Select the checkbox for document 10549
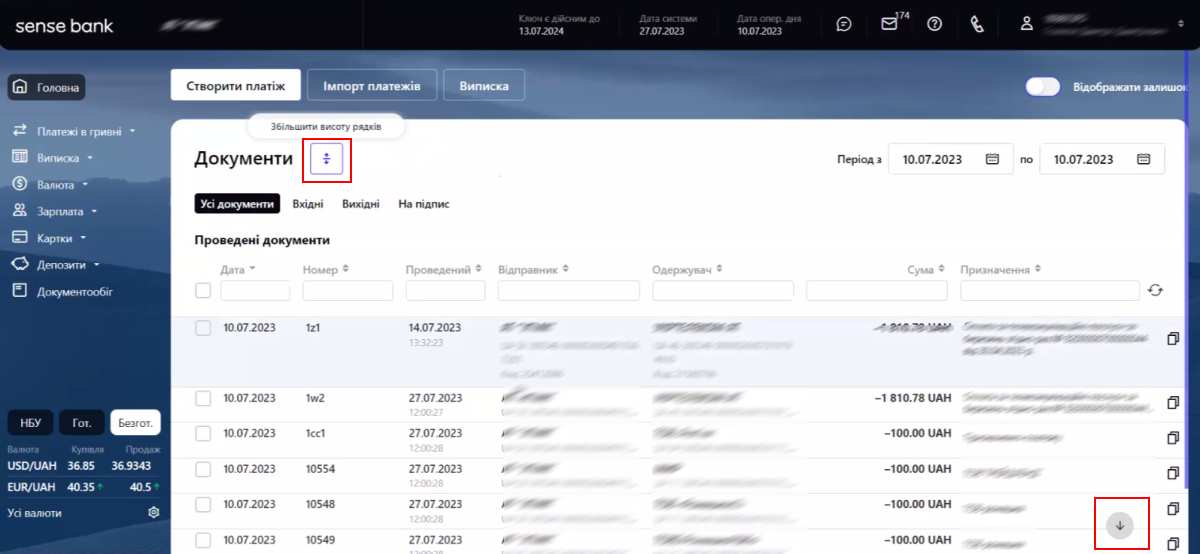 pyautogui.click(x=203, y=540)
